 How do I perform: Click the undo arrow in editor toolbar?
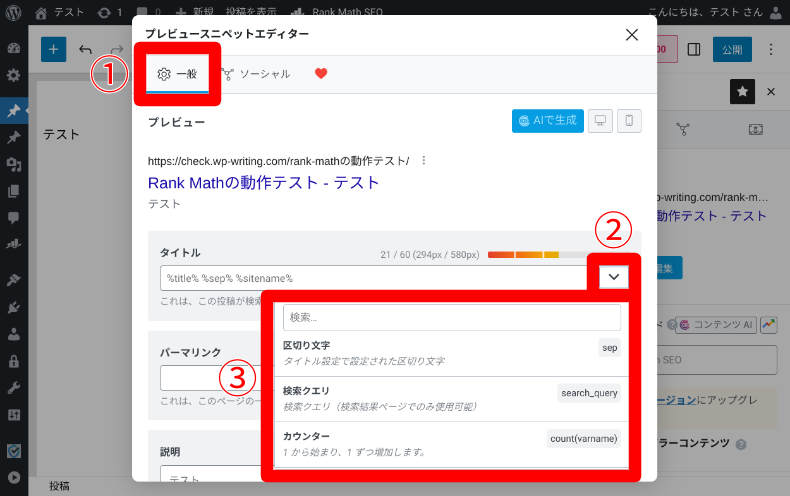[85, 49]
